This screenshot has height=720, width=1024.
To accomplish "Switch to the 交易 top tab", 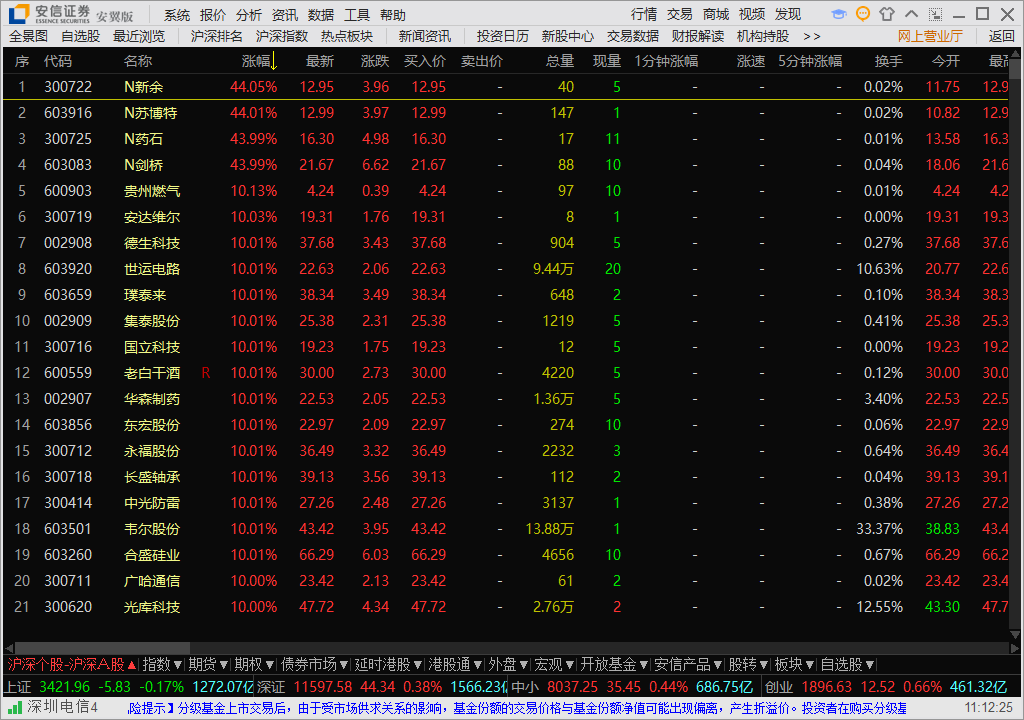I will 680,14.
